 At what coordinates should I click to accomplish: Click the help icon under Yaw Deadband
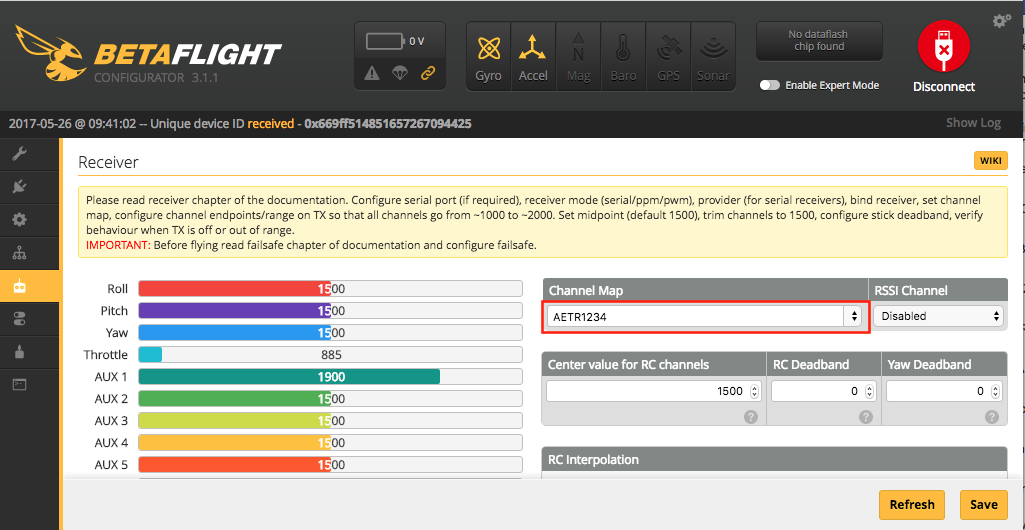tap(992, 417)
